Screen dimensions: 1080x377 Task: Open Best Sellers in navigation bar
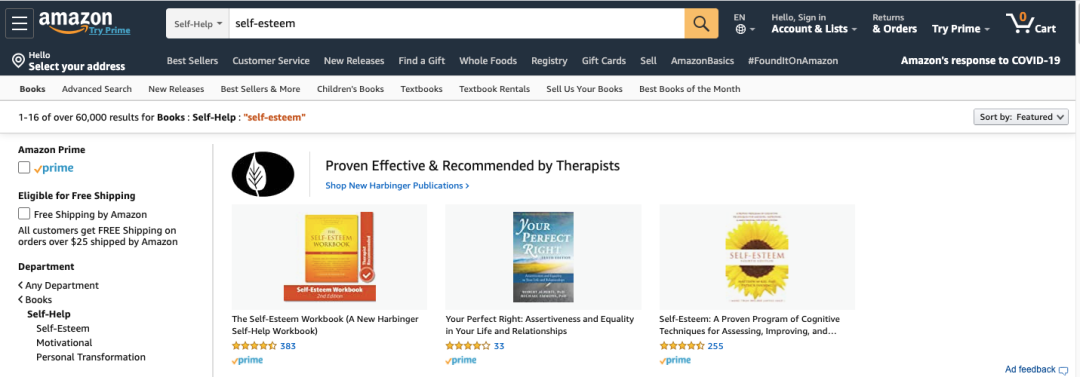(x=192, y=61)
